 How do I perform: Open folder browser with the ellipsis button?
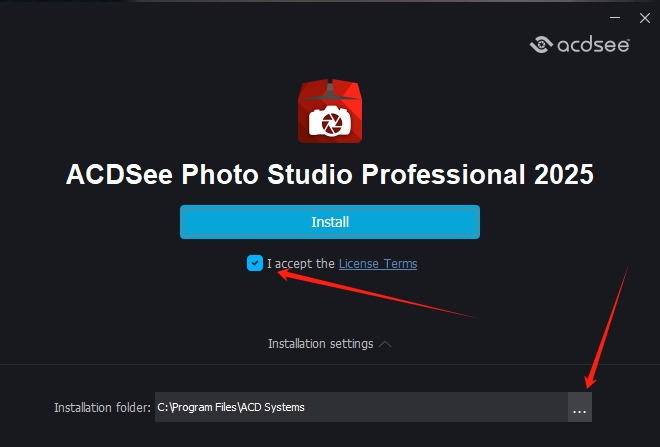pos(580,407)
